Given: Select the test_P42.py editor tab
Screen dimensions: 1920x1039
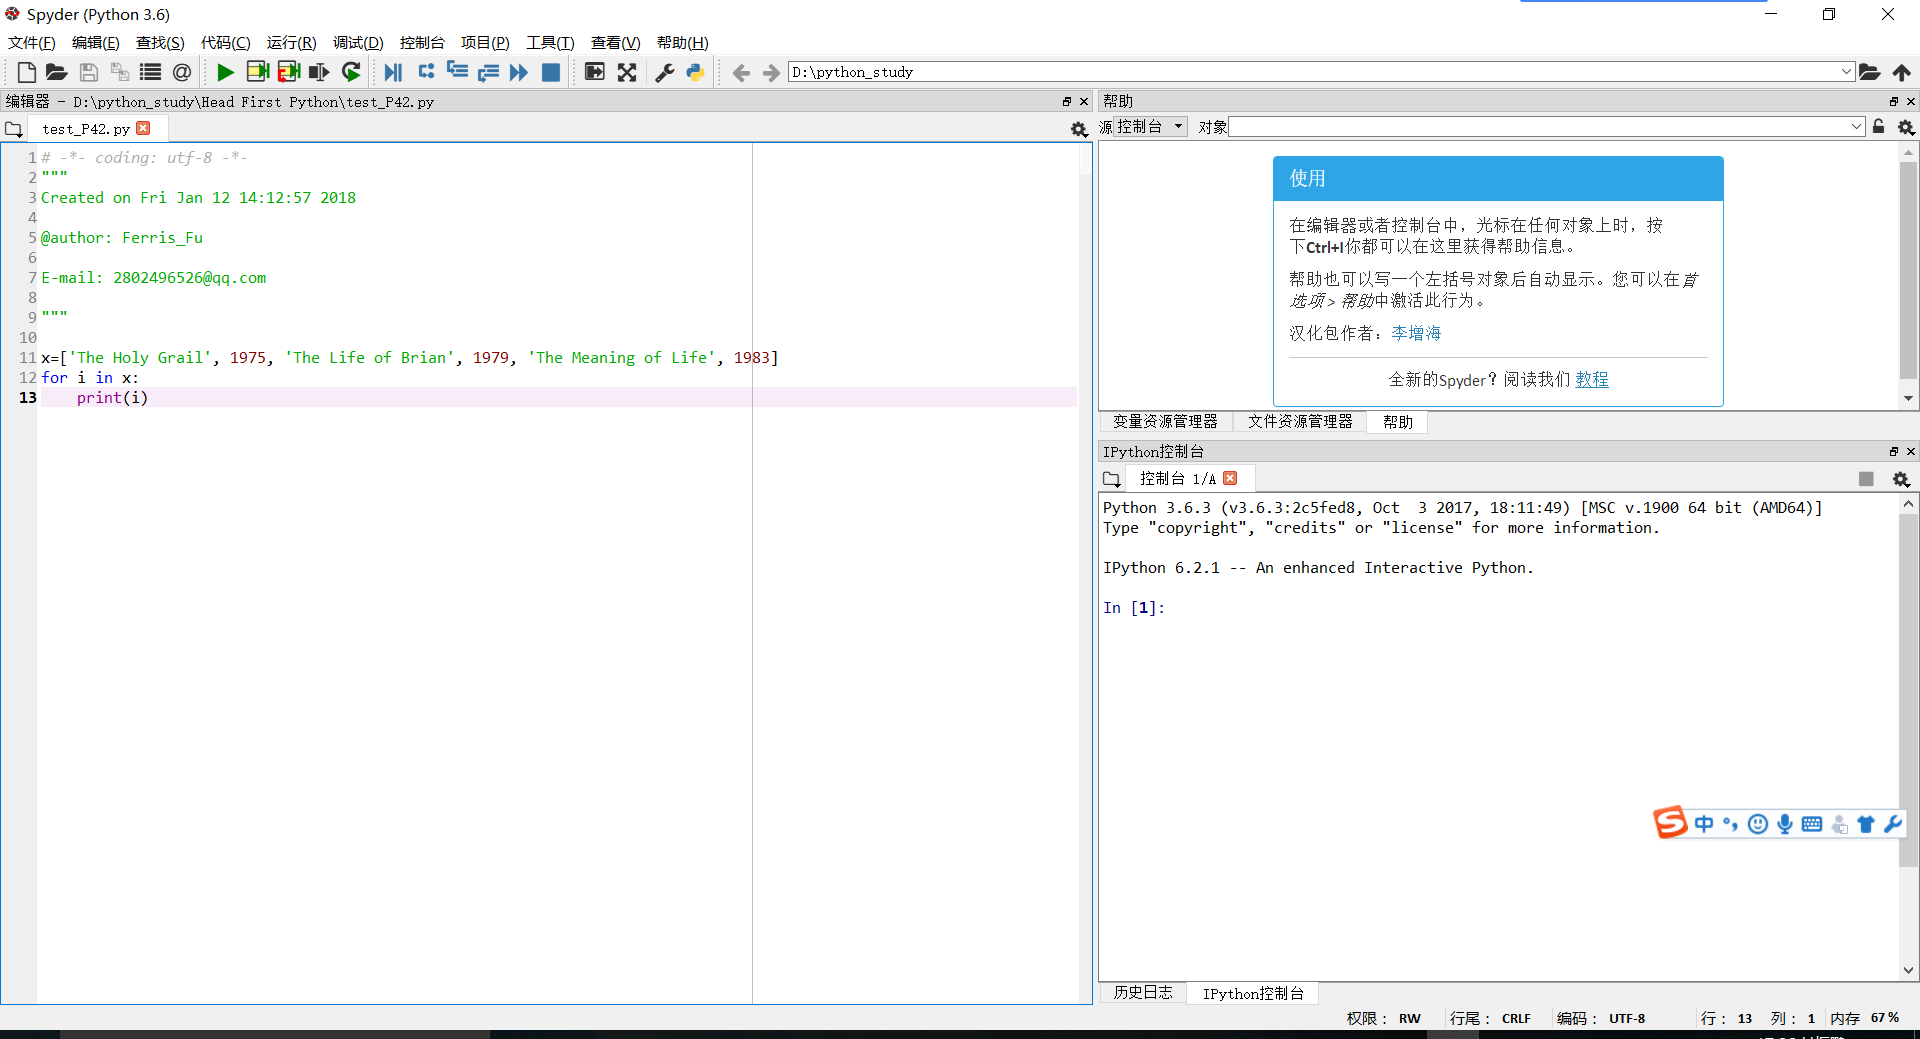Looking at the screenshot, I should pyautogui.click(x=86, y=129).
